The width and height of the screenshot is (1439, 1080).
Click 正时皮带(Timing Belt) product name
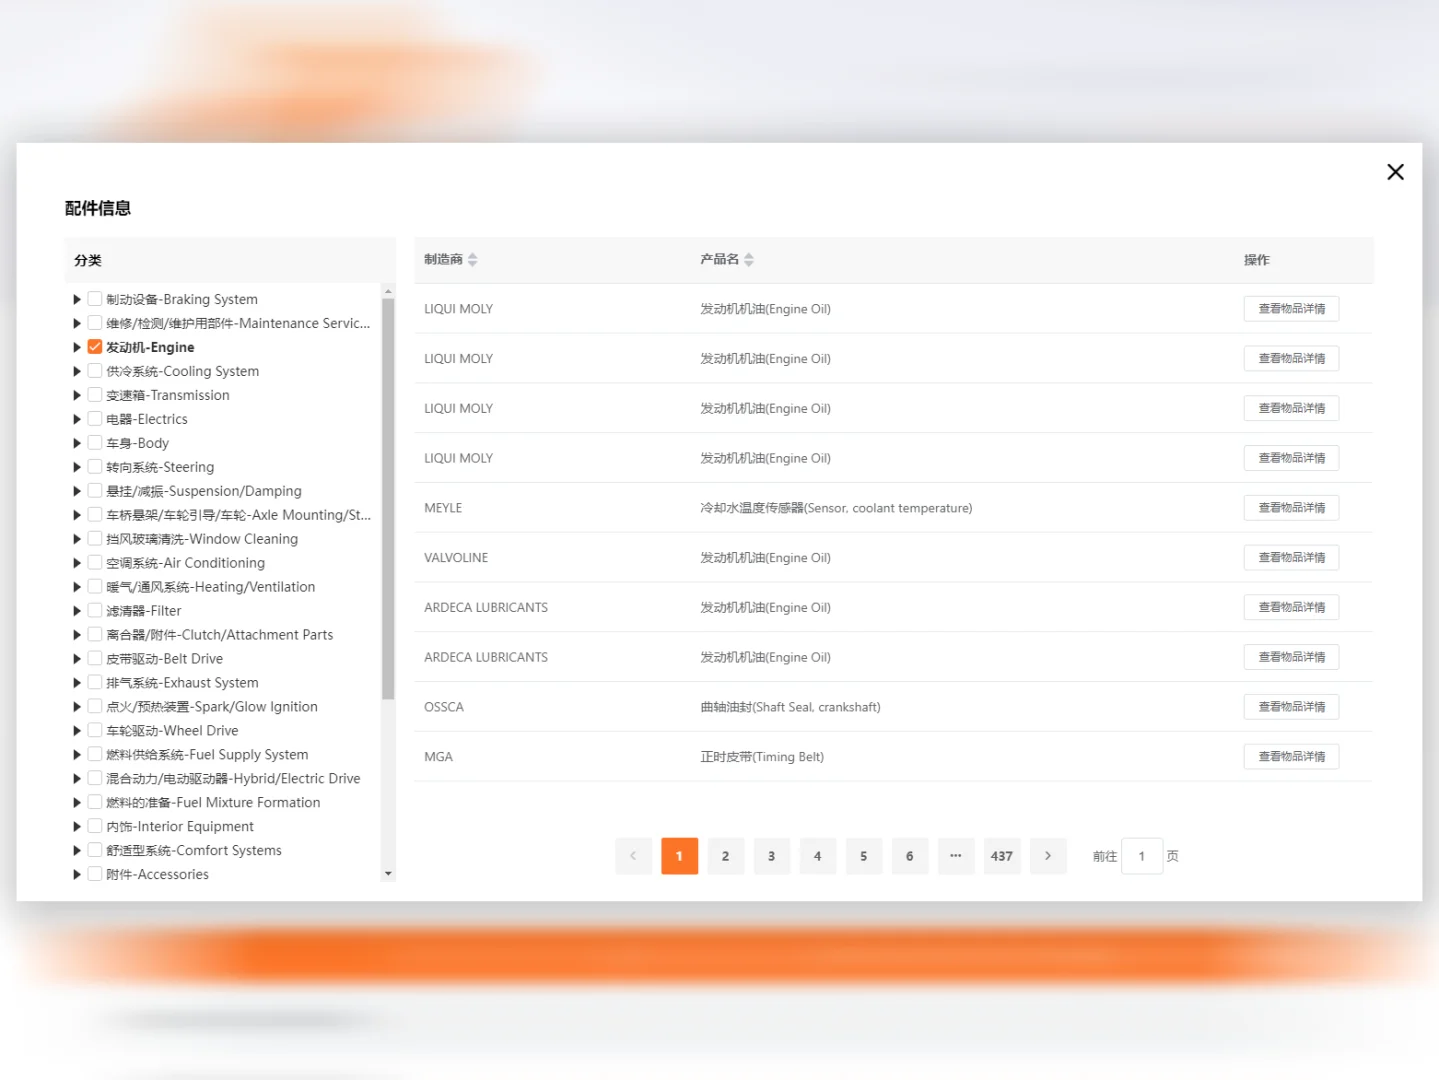(762, 757)
